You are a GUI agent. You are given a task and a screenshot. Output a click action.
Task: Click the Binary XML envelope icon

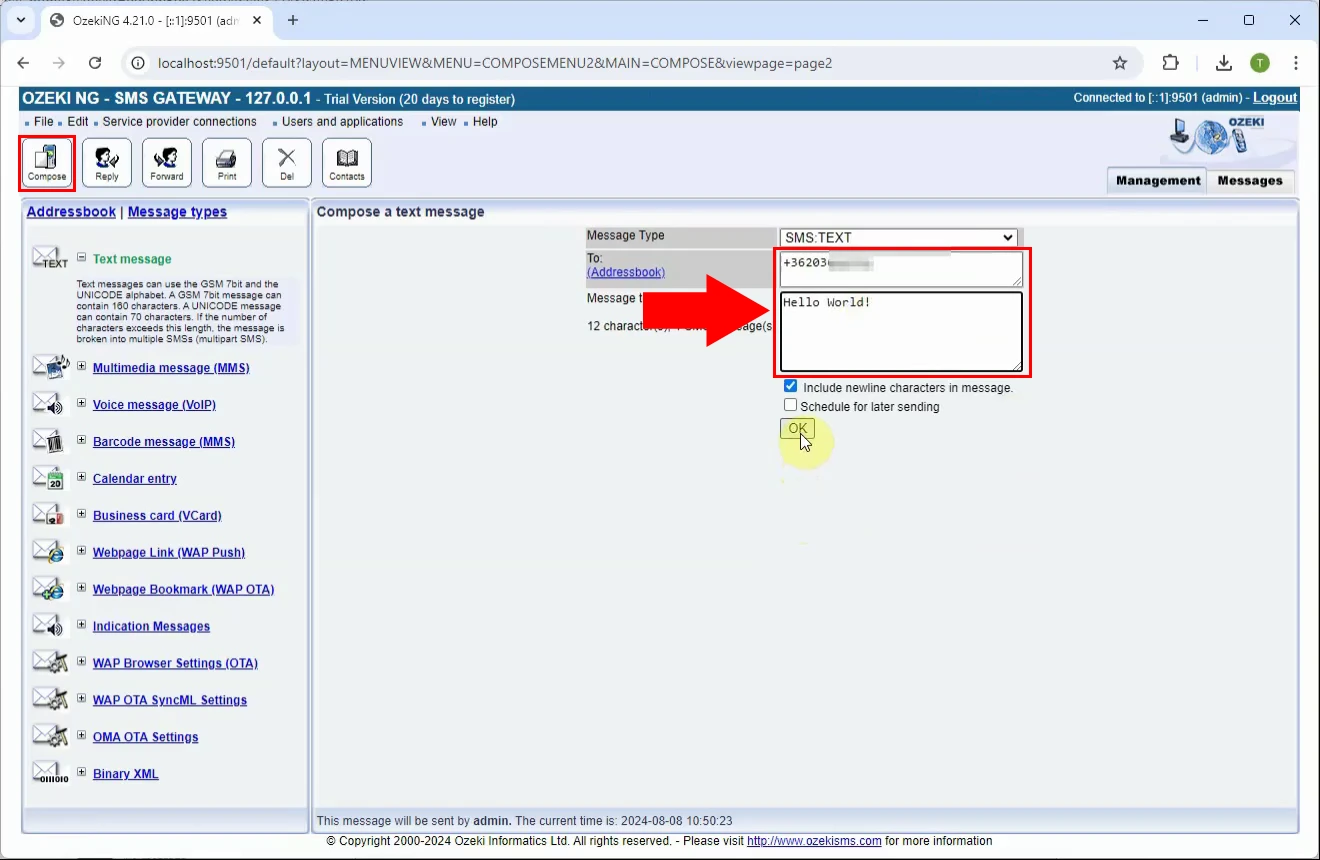[x=50, y=773]
